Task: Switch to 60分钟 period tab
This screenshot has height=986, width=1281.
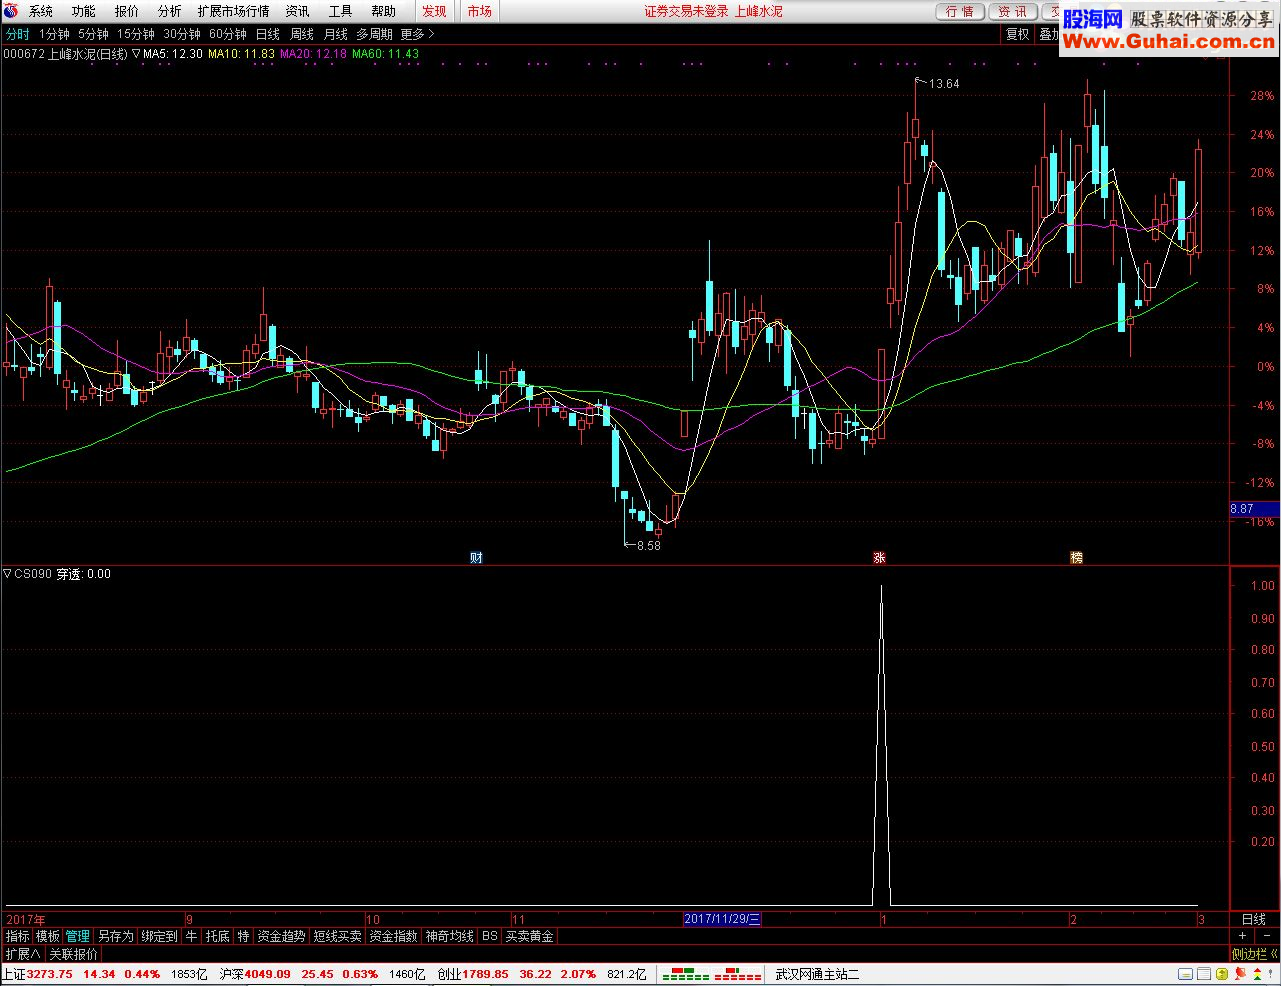Action: tap(228, 34)
